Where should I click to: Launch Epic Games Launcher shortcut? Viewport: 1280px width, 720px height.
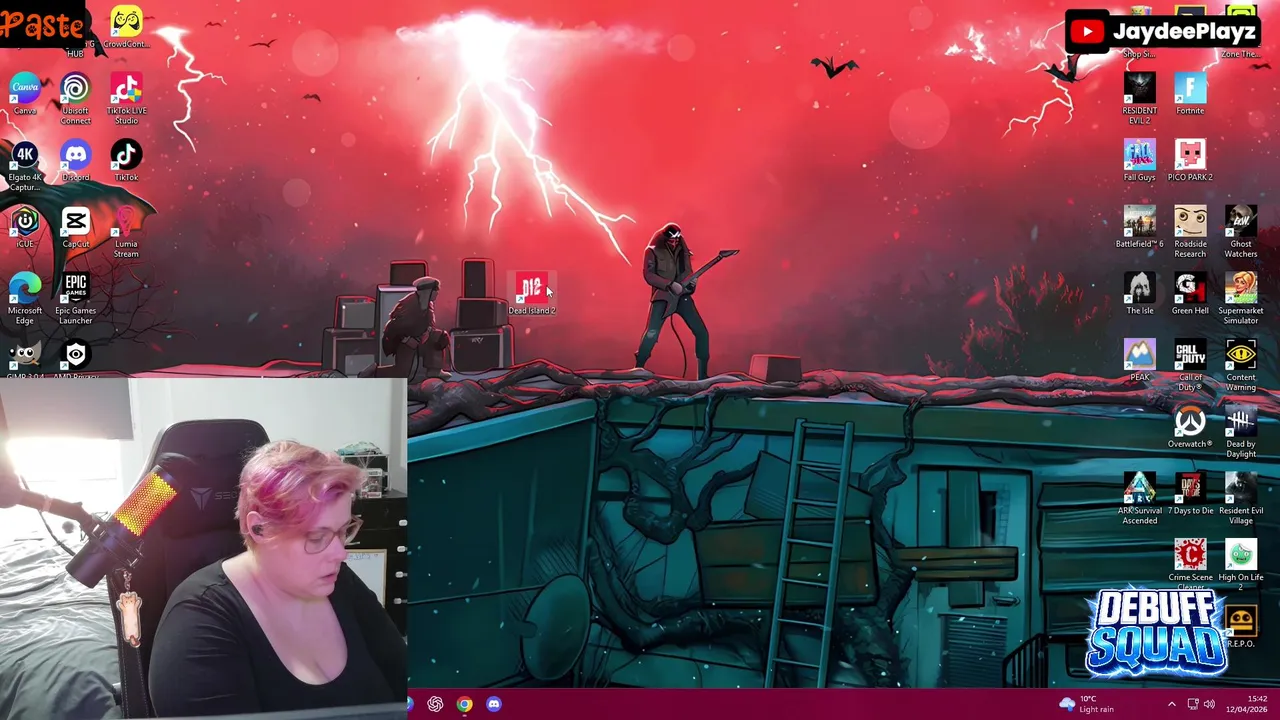coord(75,298)
